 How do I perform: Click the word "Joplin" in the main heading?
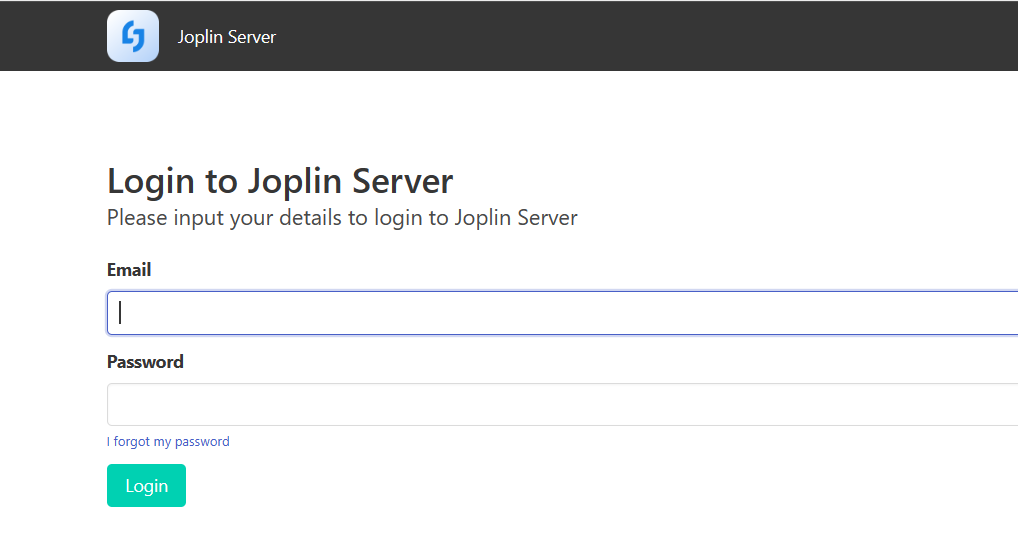(295, 181)
